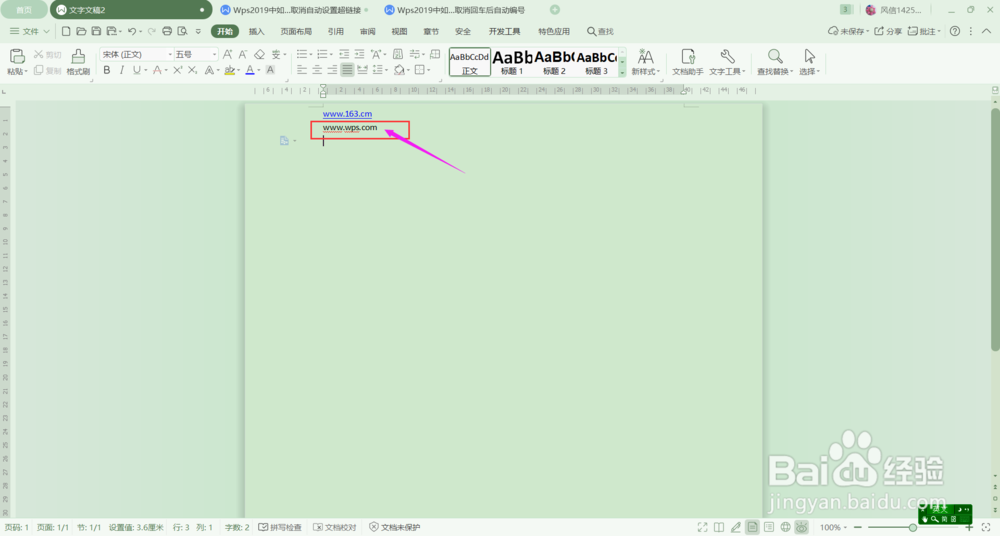This screenshot has height=536, width=1000.
Task: Expand the styles gallery arrow
Action: pos(622,73)
